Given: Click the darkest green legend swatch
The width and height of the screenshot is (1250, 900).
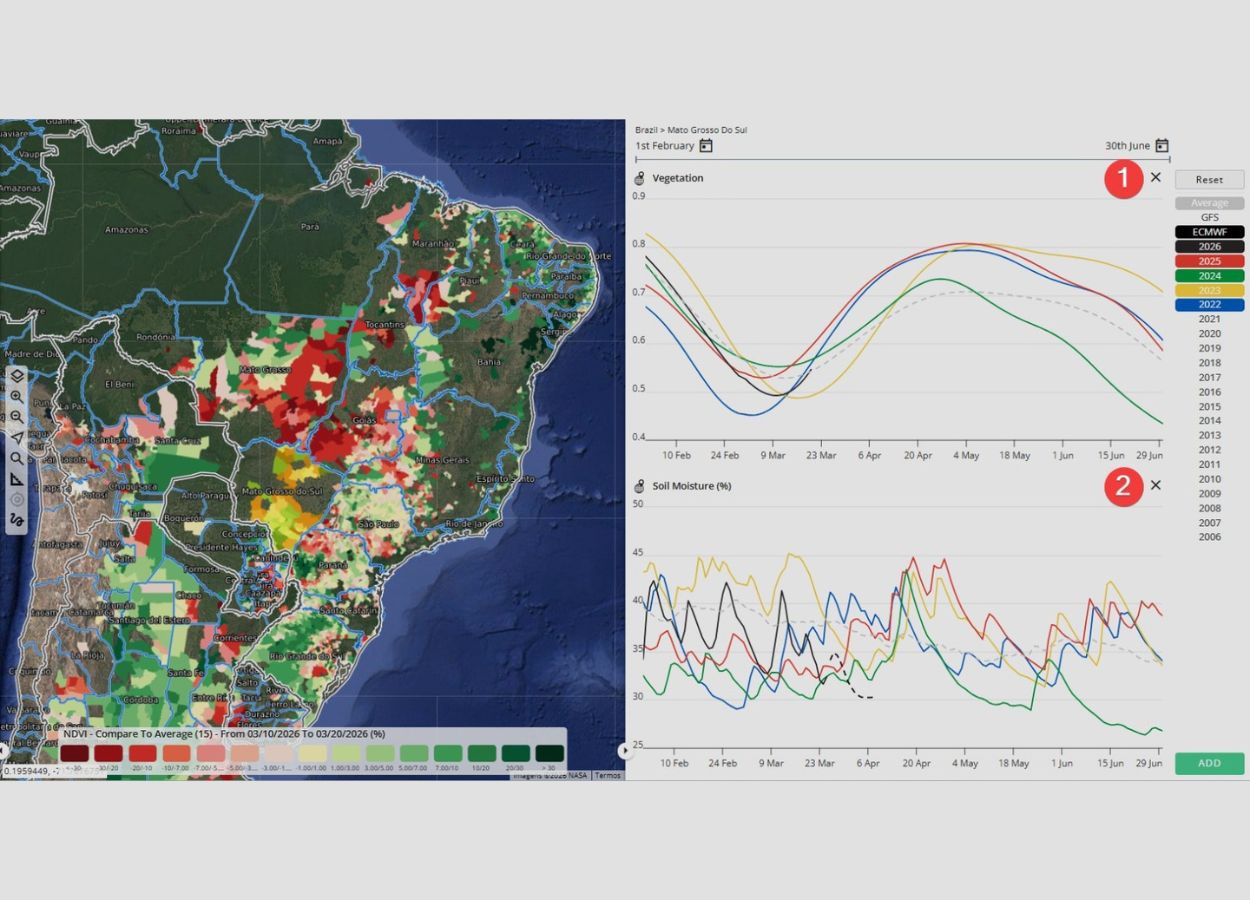Looking at the screenshot, I should point(549,754).
